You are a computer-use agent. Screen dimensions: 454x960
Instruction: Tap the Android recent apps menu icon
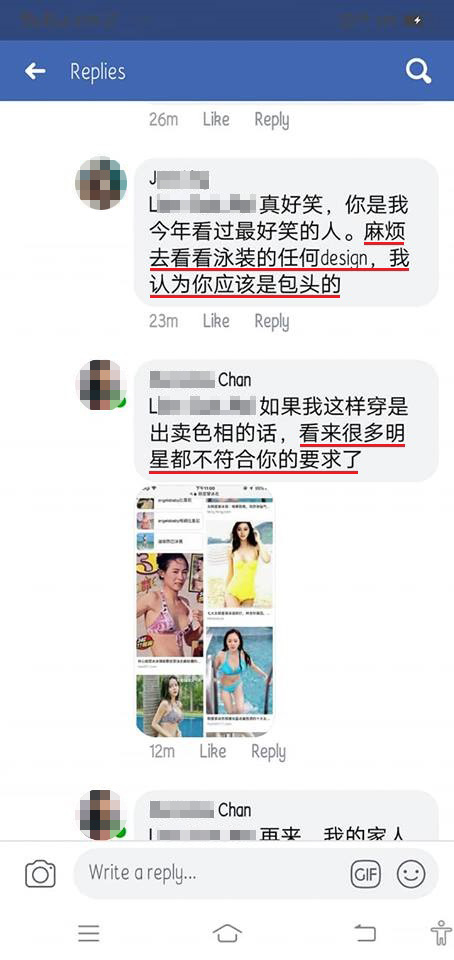click(89, 932)
